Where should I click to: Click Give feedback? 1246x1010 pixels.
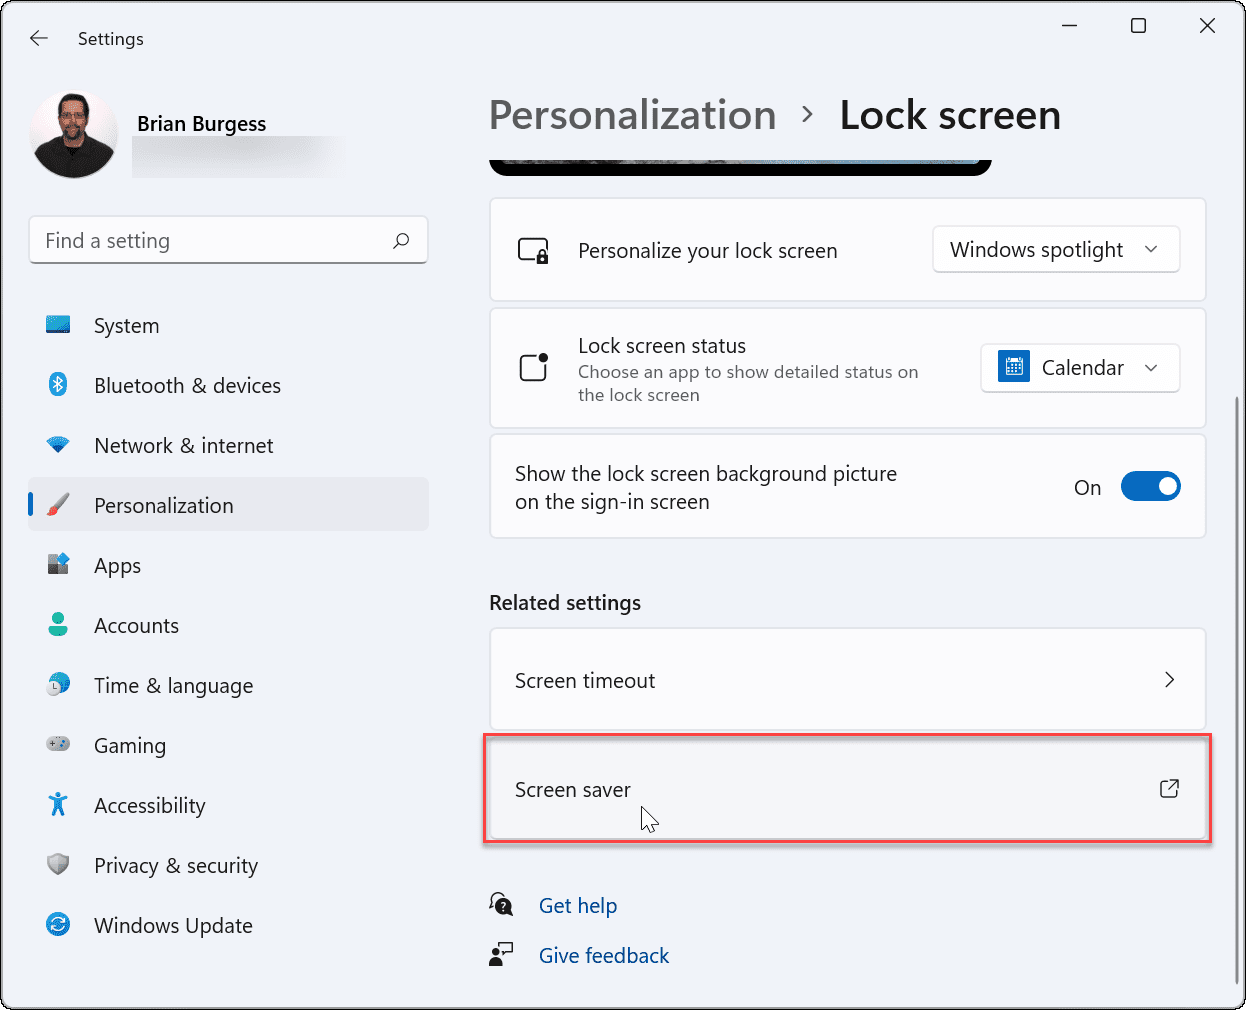603,955
